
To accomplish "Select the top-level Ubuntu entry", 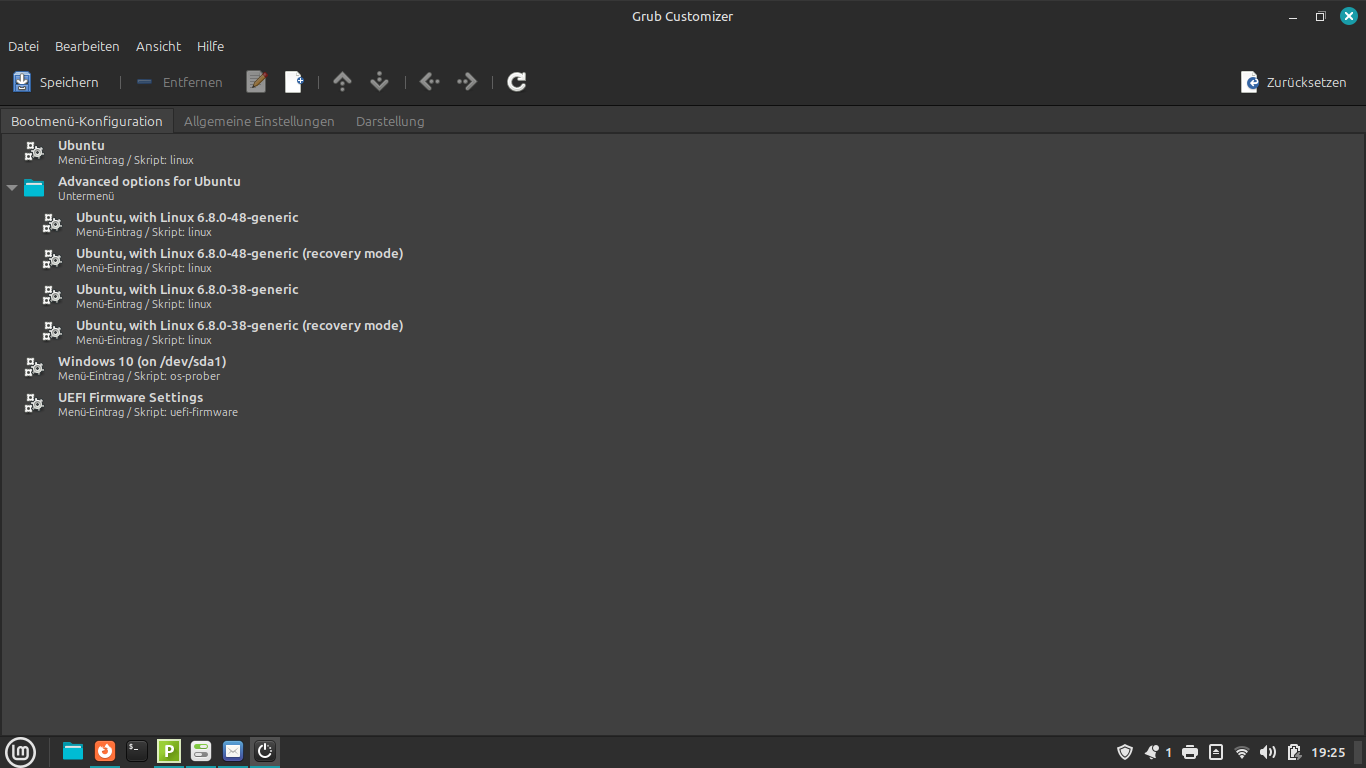I will click(x=683, y=152).
